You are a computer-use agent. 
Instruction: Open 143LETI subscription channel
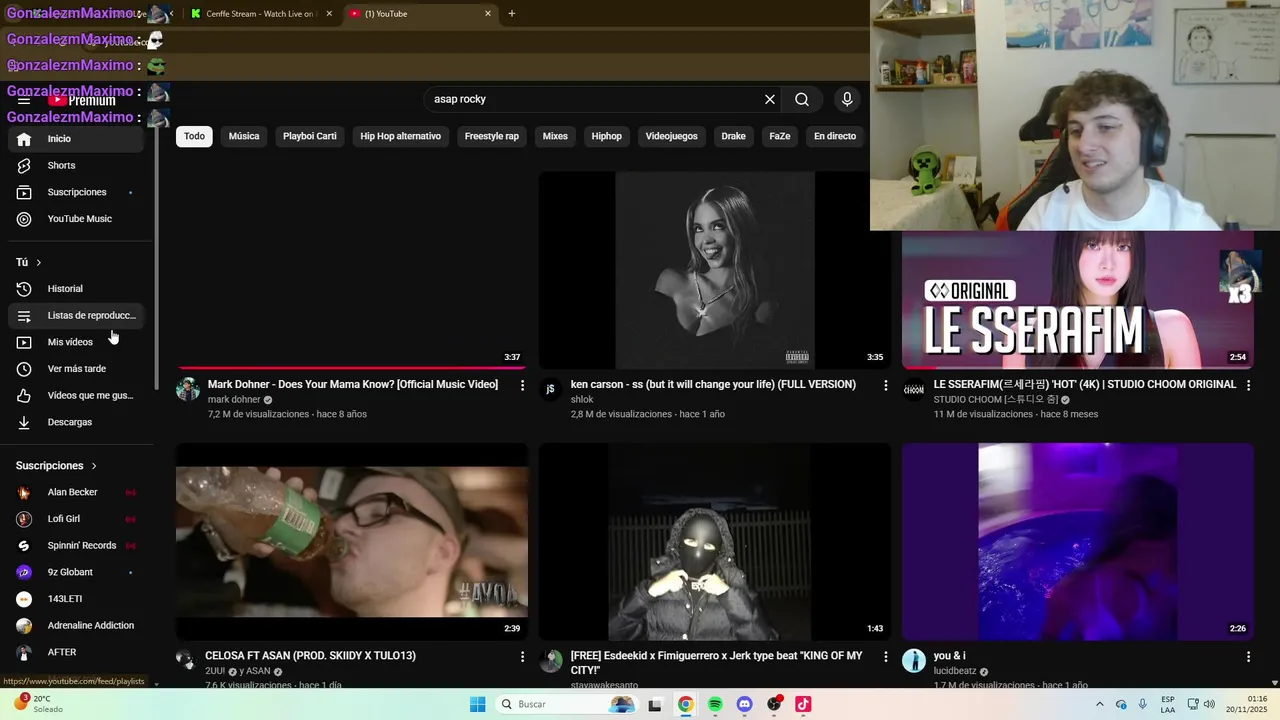pos(77,599)
